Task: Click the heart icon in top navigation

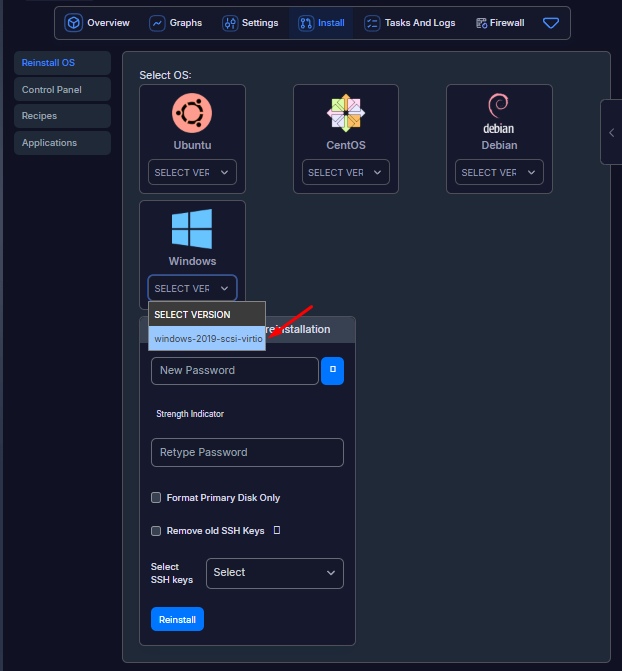Action: [x=551, y=23]
